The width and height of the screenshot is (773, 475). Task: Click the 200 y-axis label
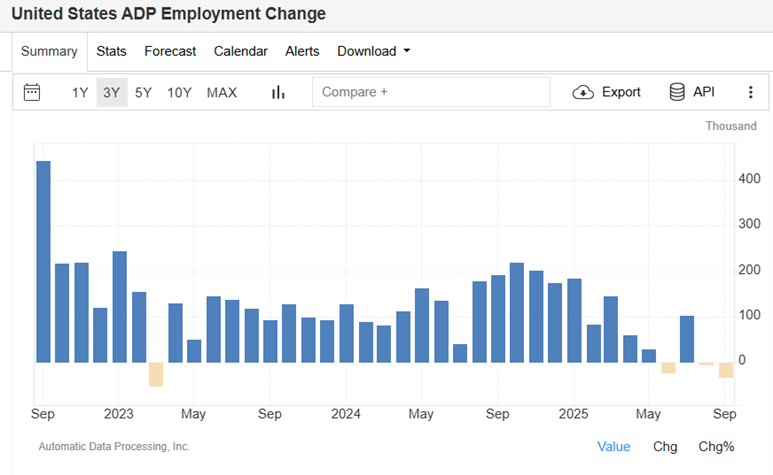(x=749, y=270)
